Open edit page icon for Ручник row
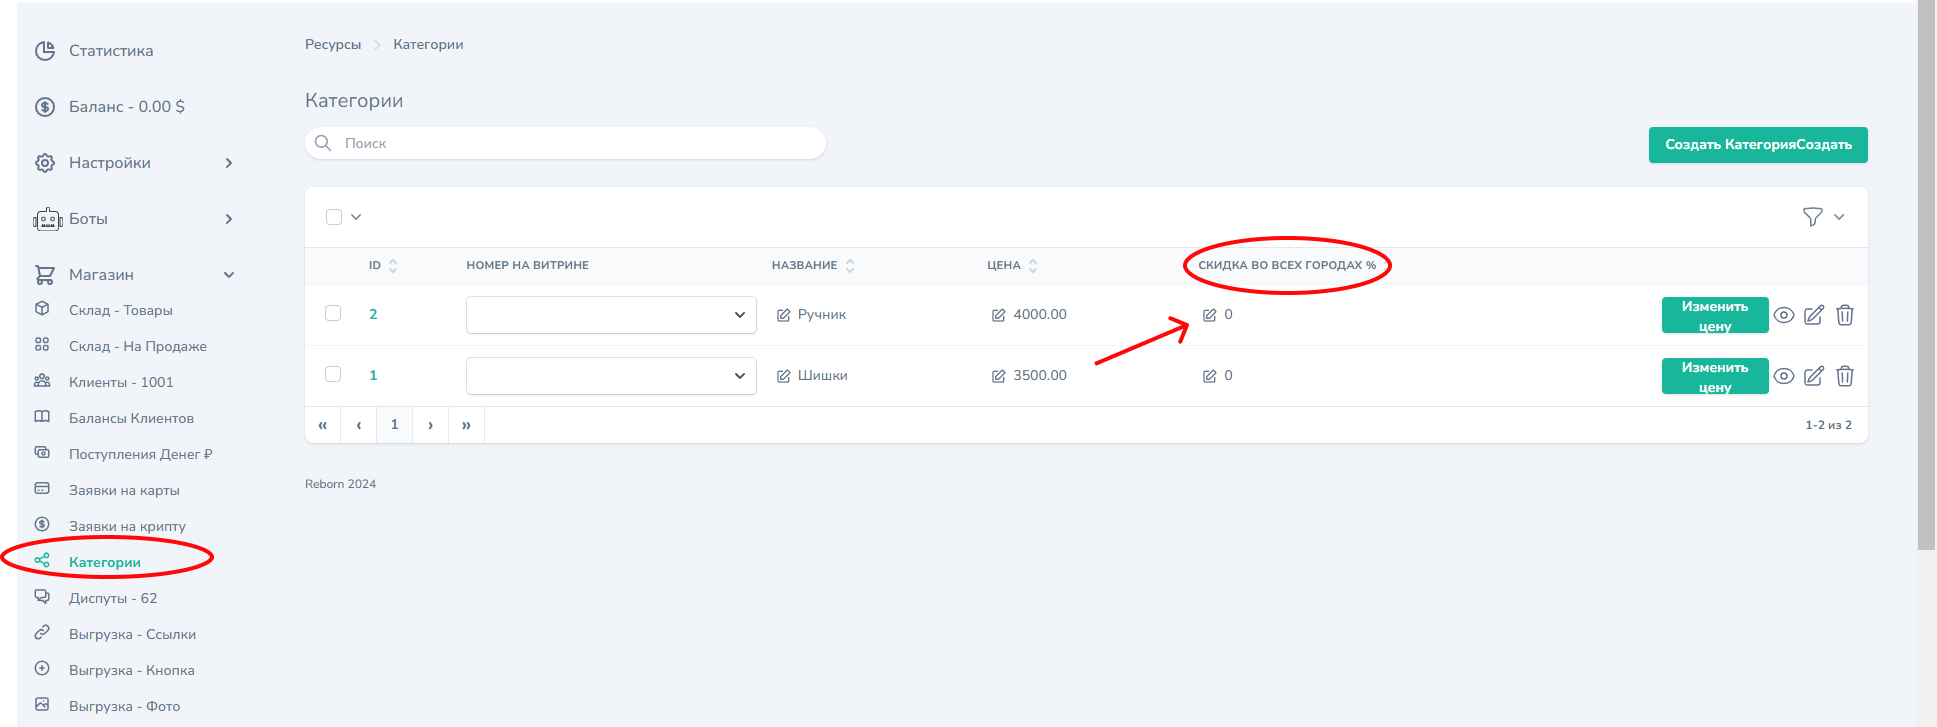 [1814, 315]
